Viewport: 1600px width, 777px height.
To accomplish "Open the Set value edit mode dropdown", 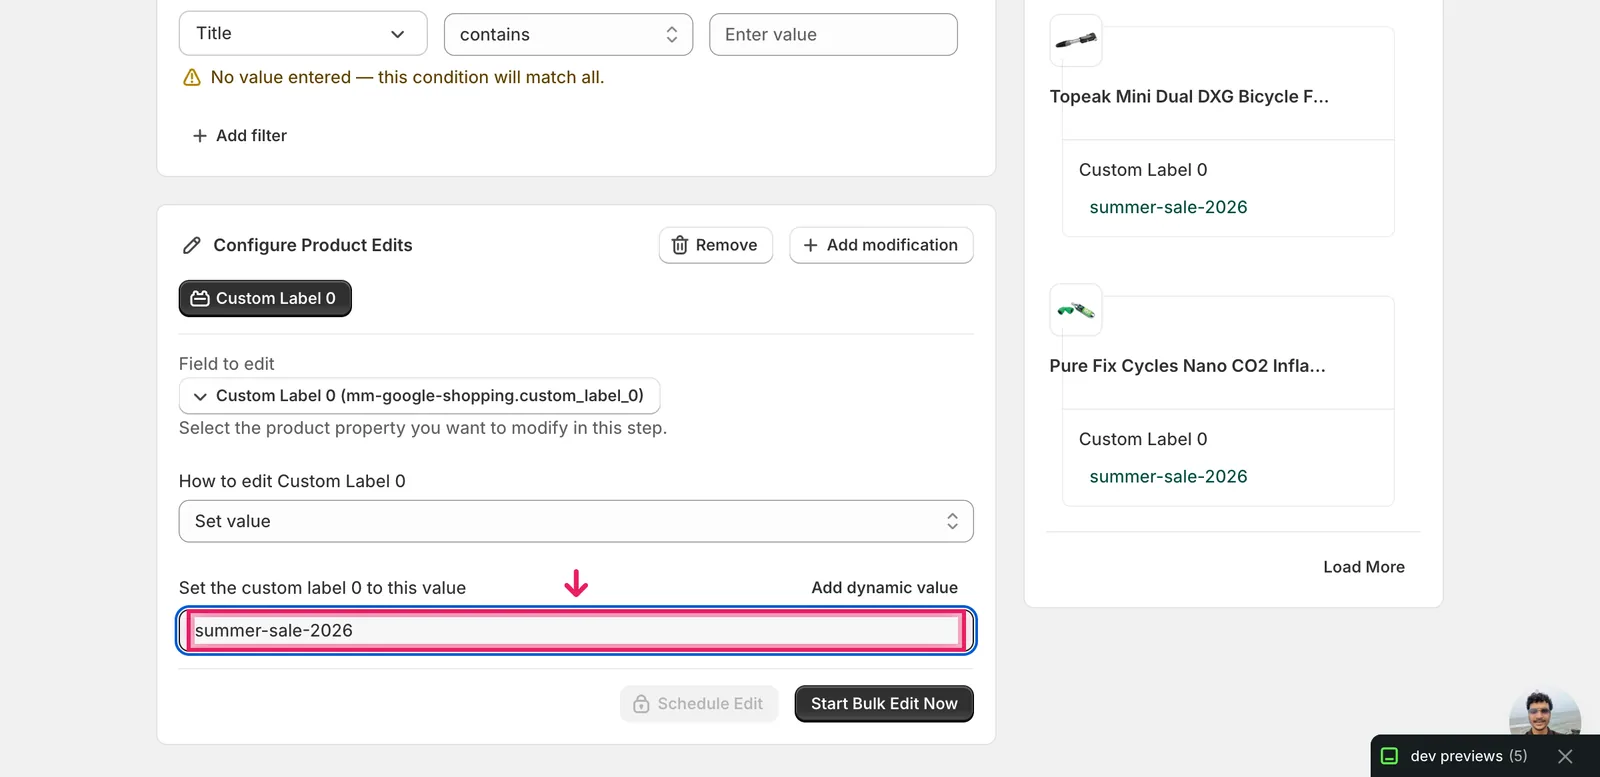I will (x=576, y=521).
